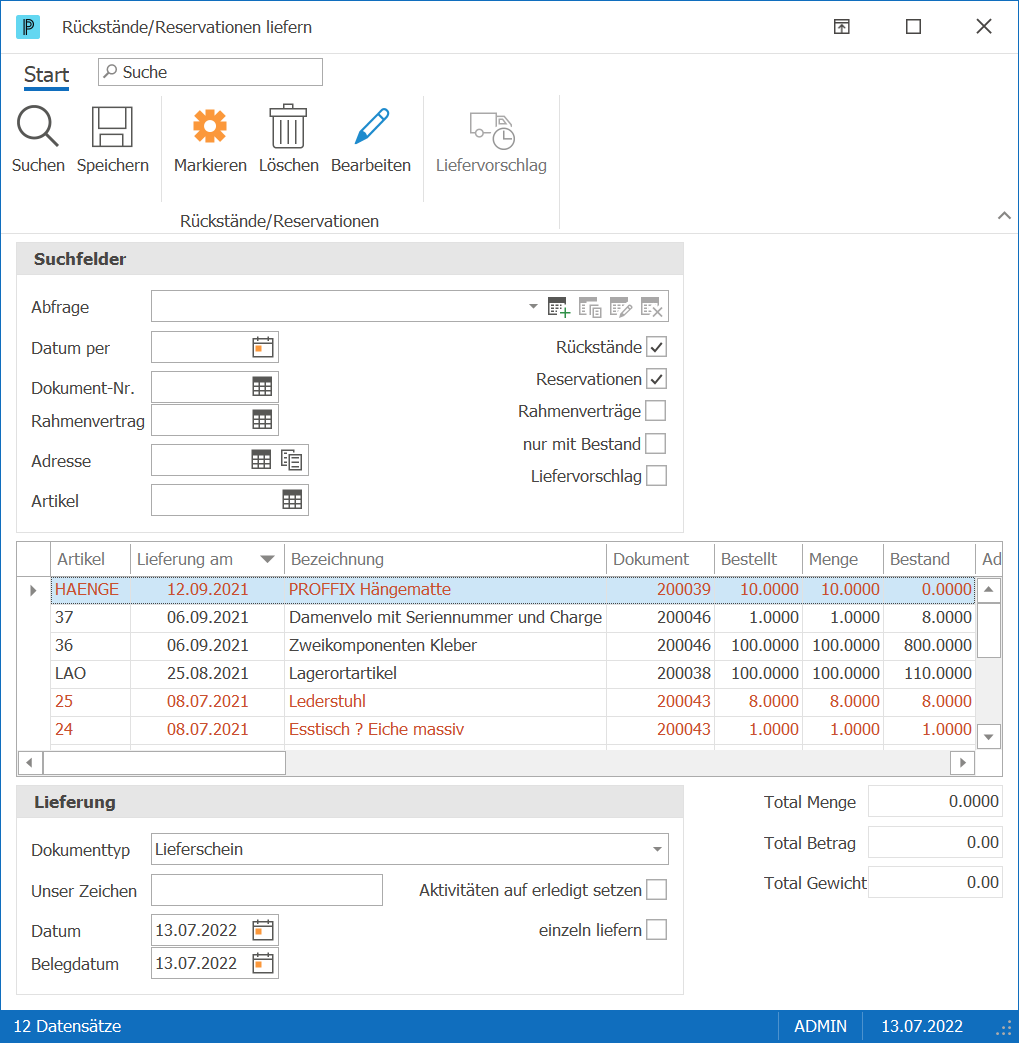Open calendar for Datum per
The height and width of the screenshot is (1043, 1019).
point(263,347)
